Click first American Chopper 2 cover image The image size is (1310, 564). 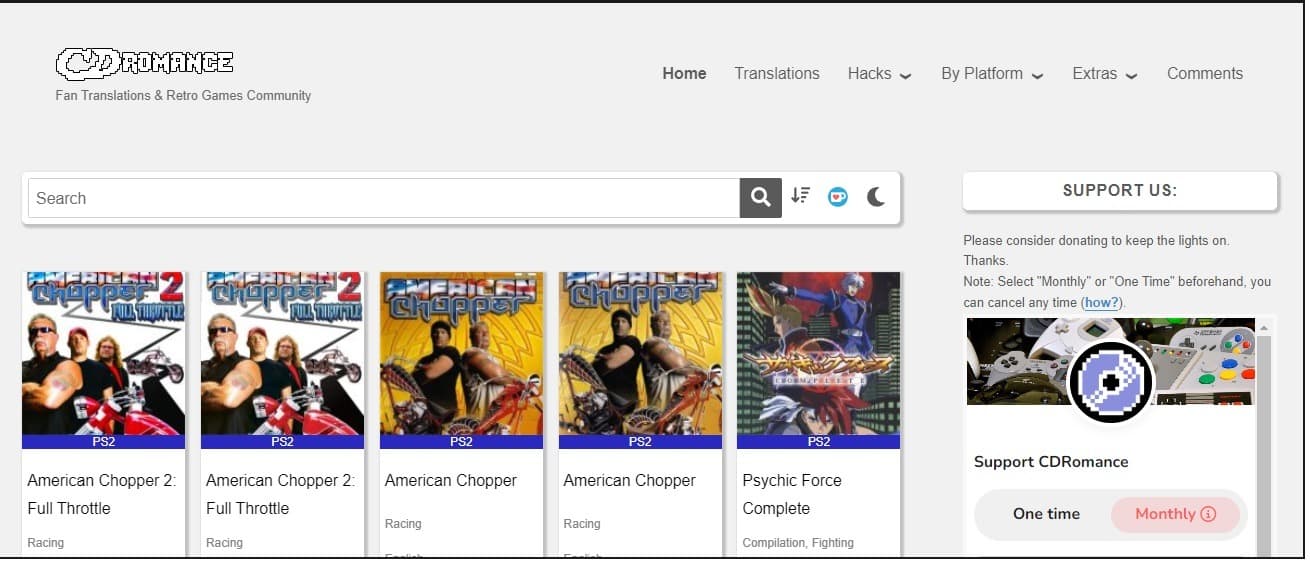[103, 353]
